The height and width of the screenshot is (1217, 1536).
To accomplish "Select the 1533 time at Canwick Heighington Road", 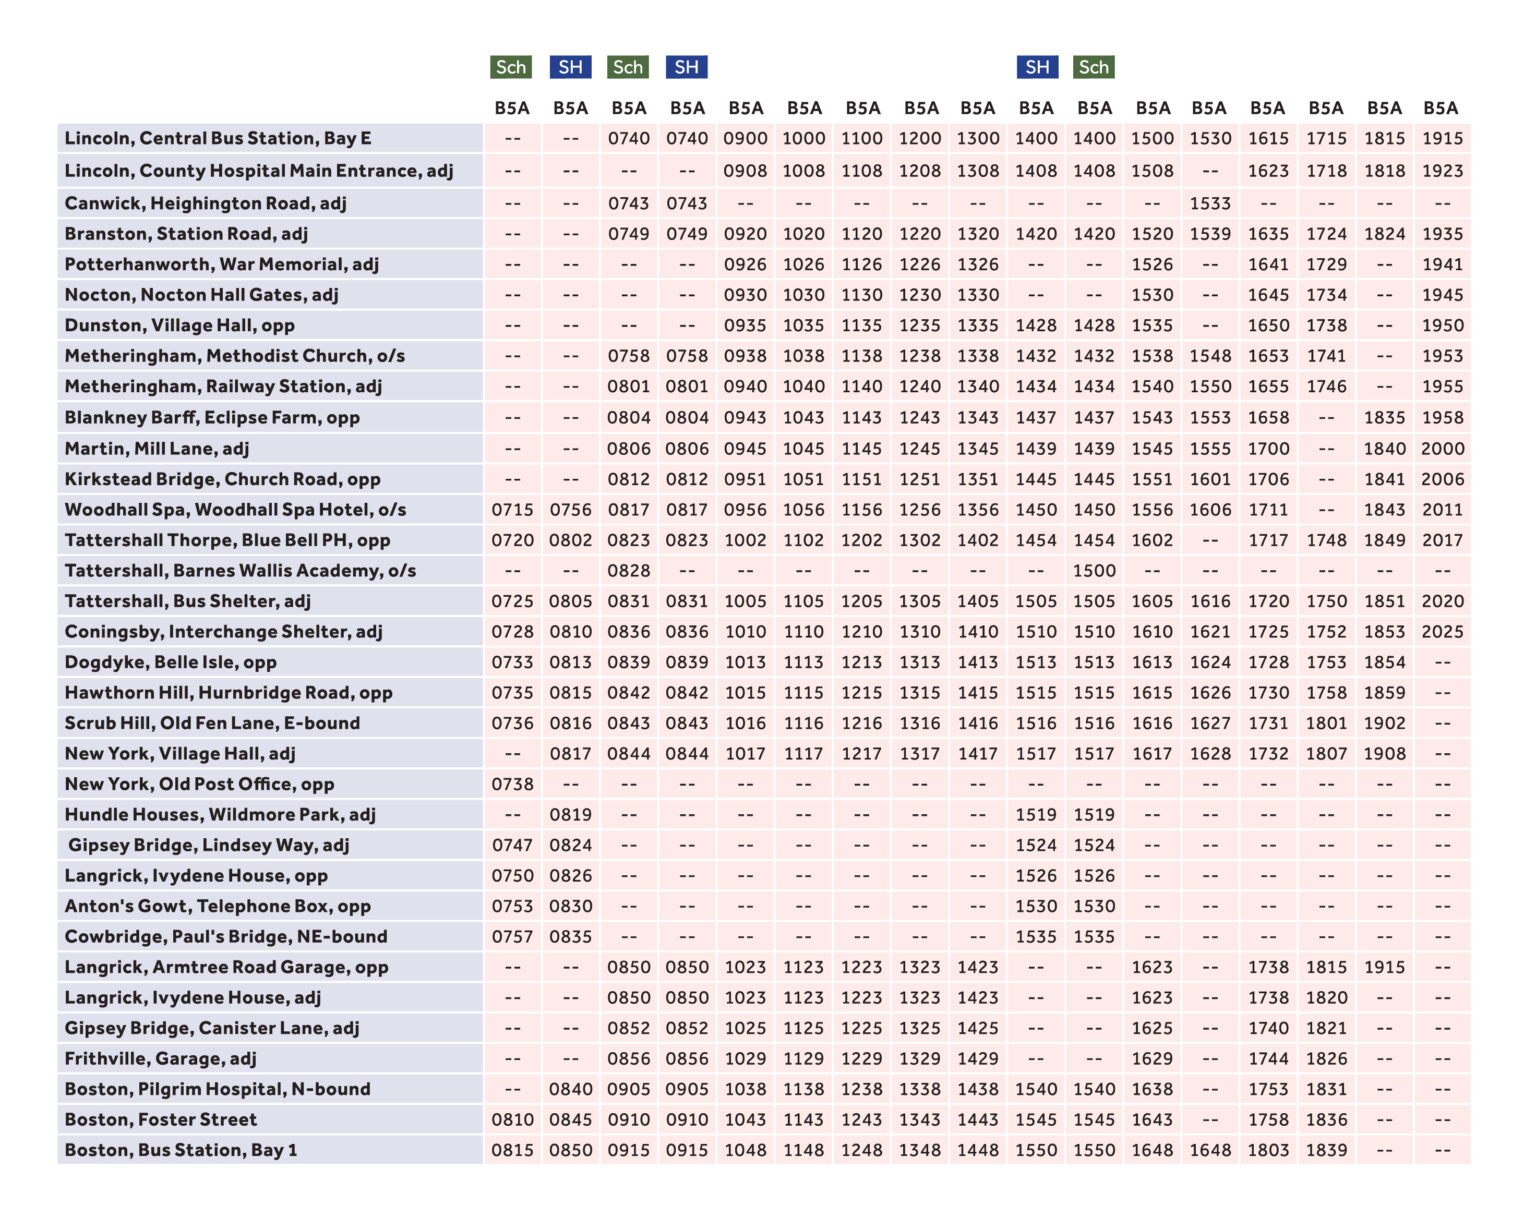I will pos(1210,203).
